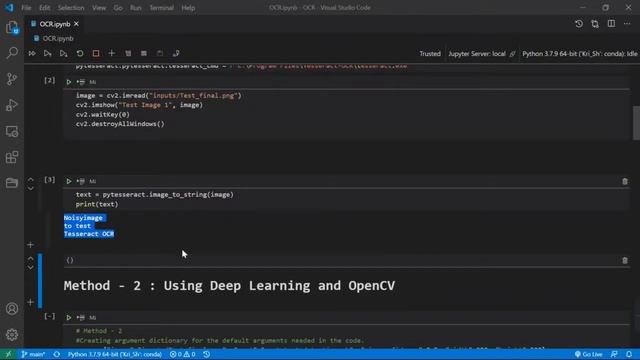Select Python 3.7.9 interpreter in status bar
The width and height of the screenshot is (640, 360).
click(x=115, y=354)
